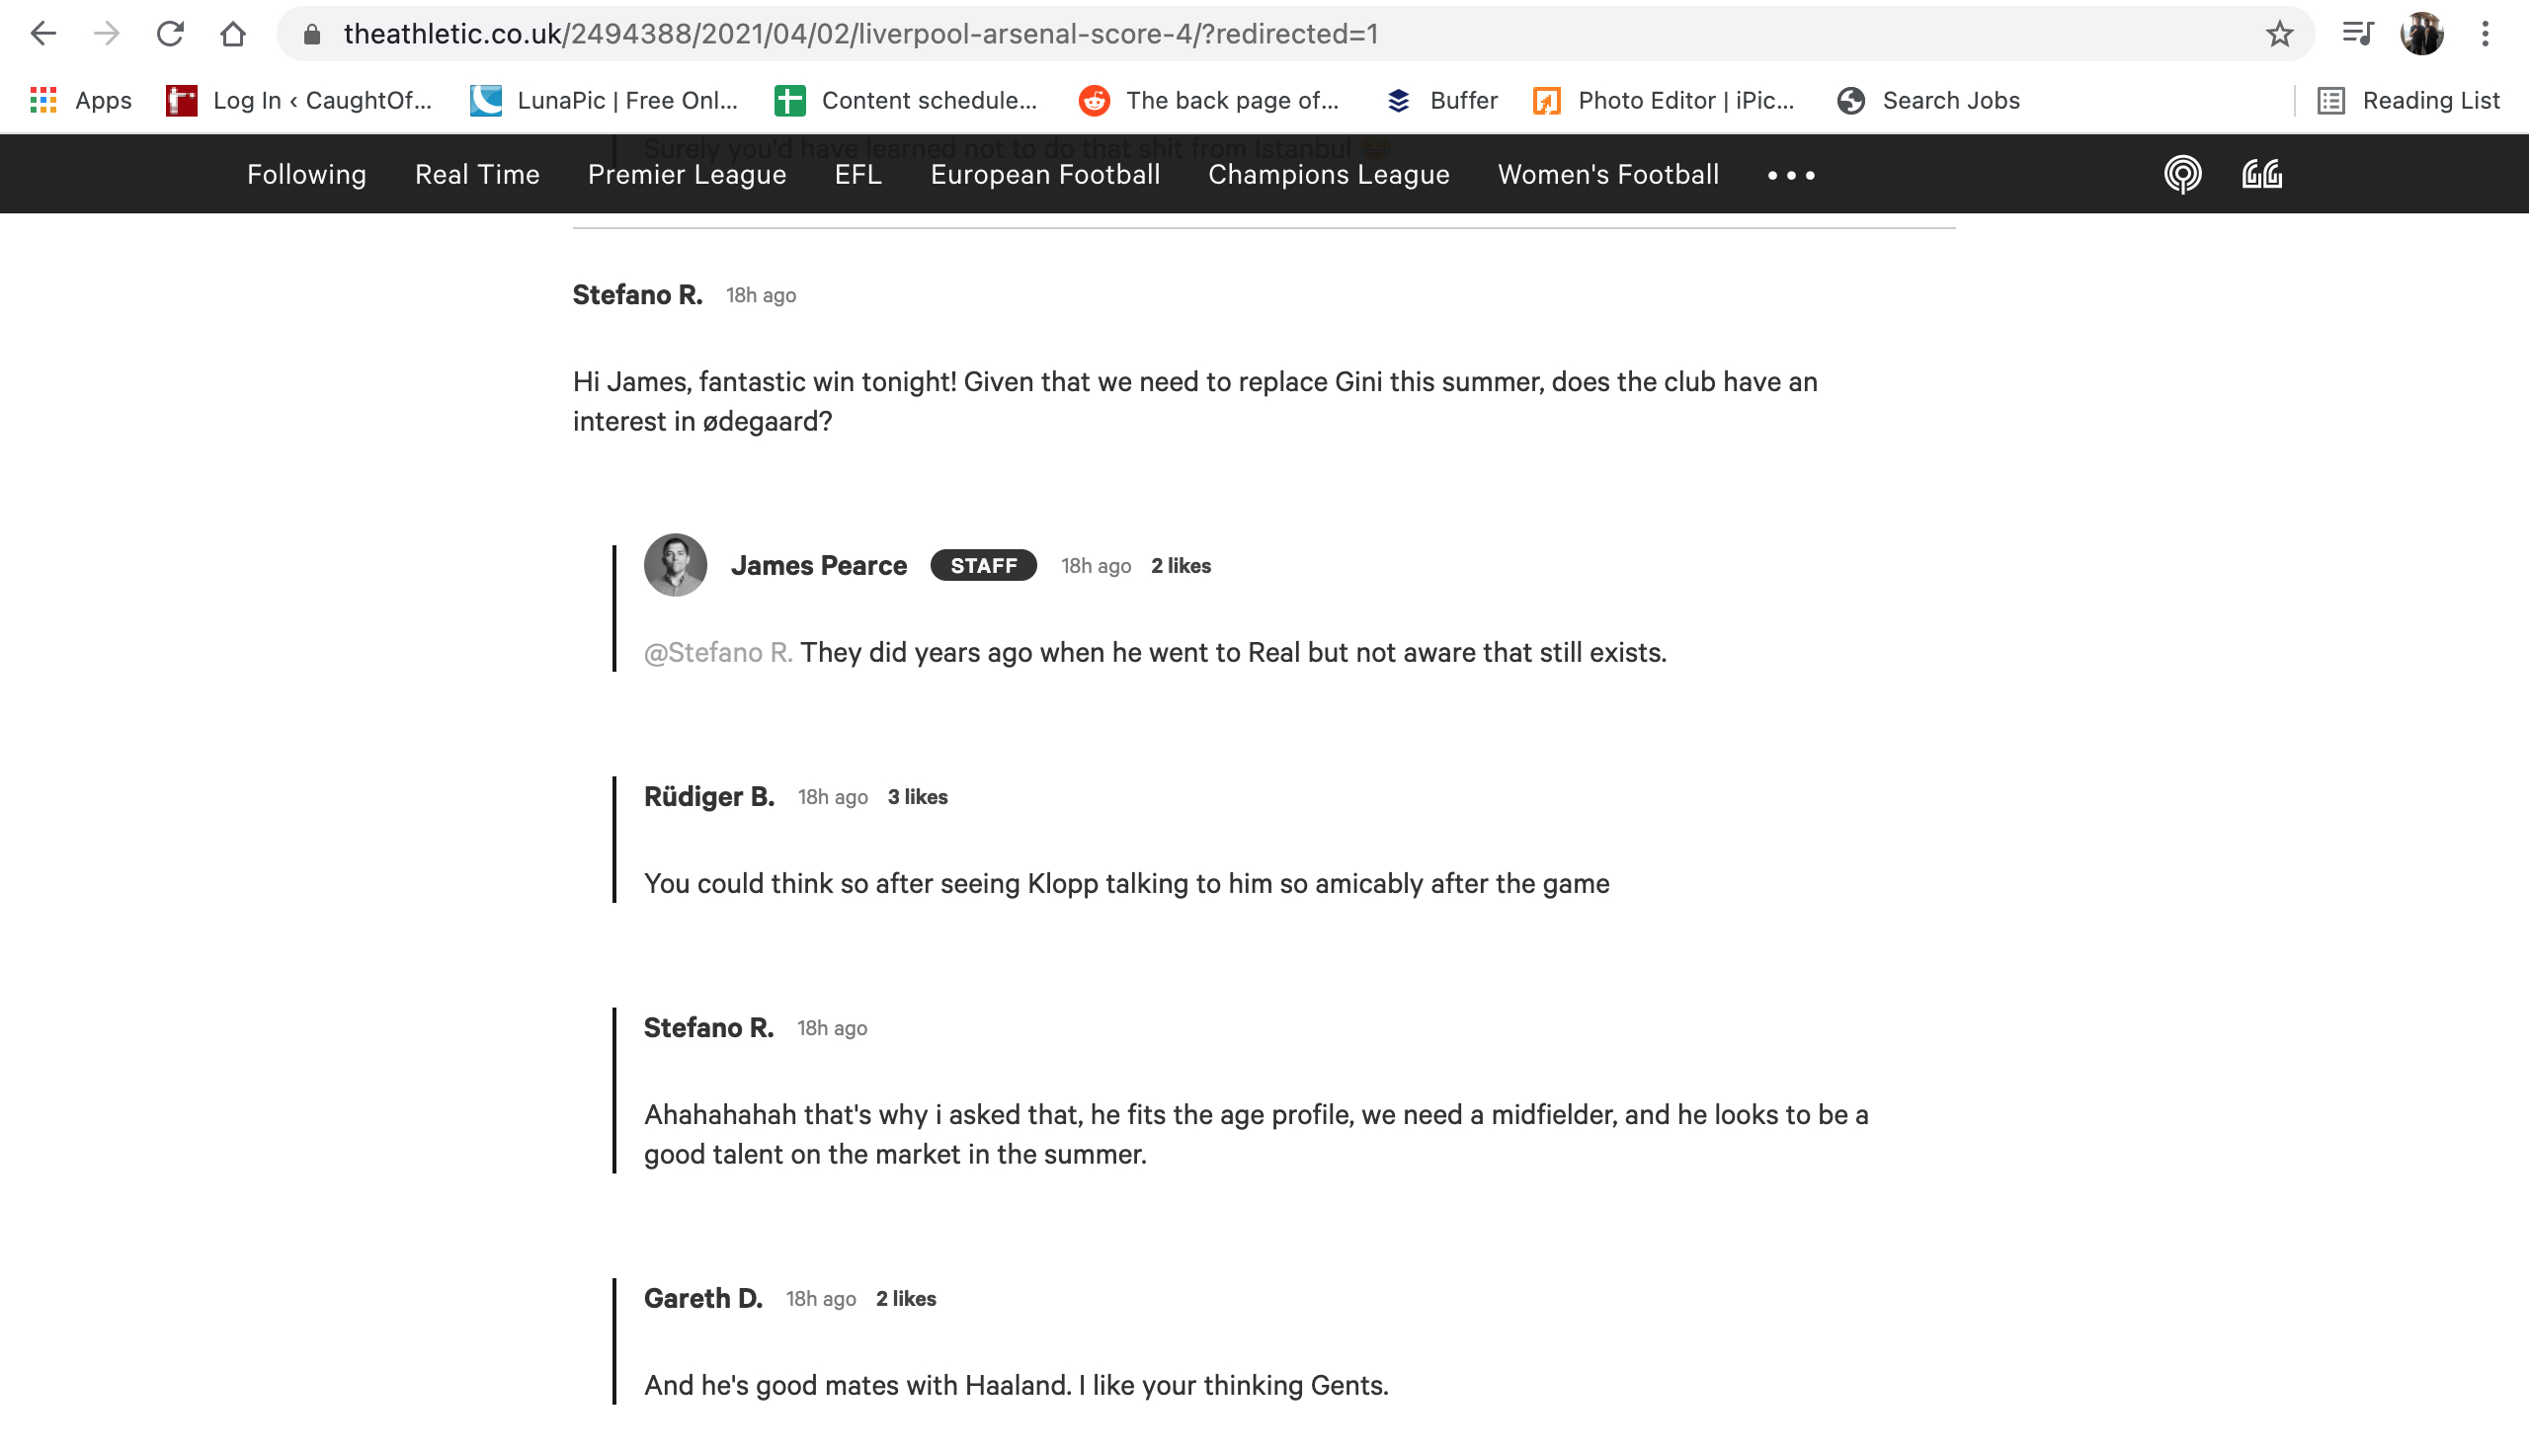The height and width of the screenshot is (1456, 2529).
Task: Open the live audio rooms icon
Action: (2262, 175)
